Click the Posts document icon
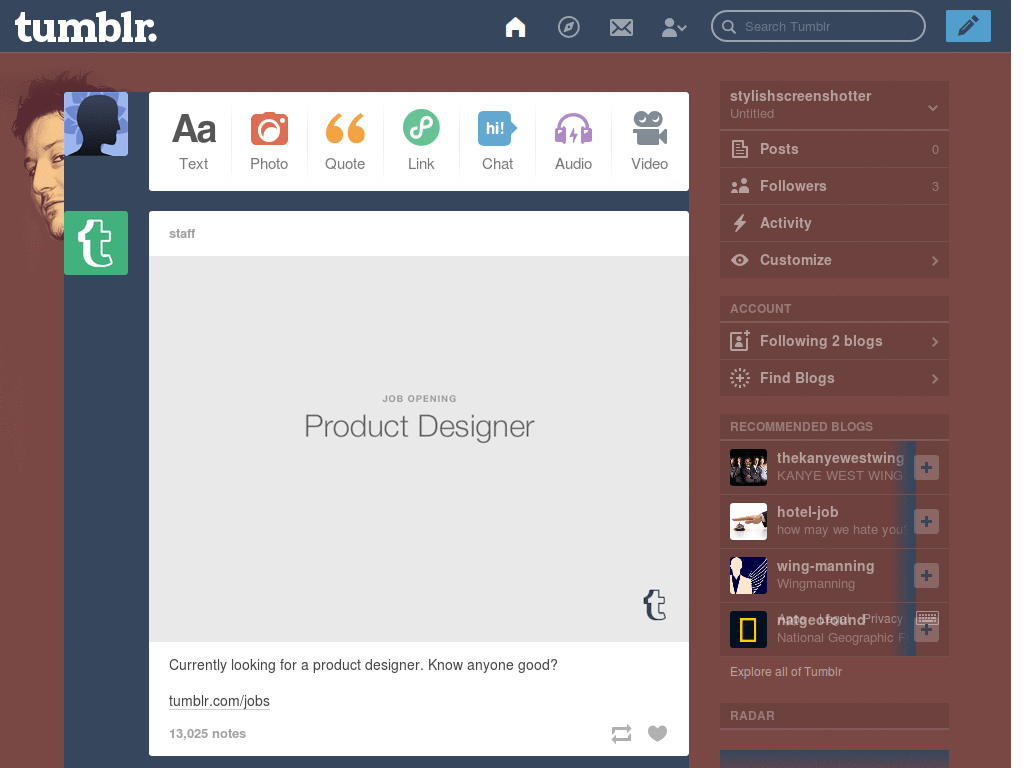Viewport: 1024px width, 768px height. tap(739, 149)
